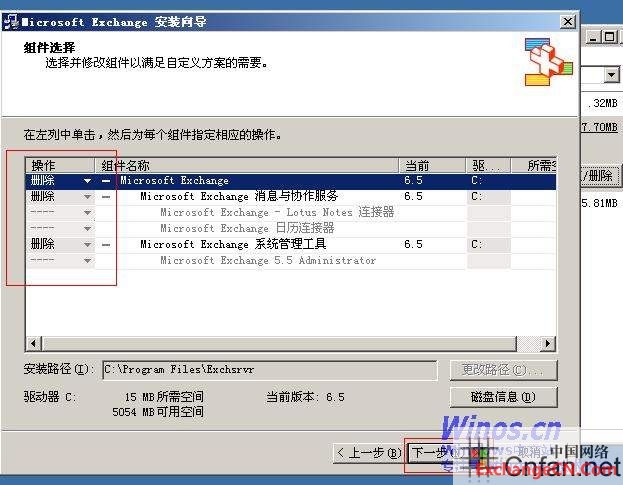Click the Exchange setup wizard title bar icon
The height and width of the screenshot is (485, 623).
click(x=12, y=21)
